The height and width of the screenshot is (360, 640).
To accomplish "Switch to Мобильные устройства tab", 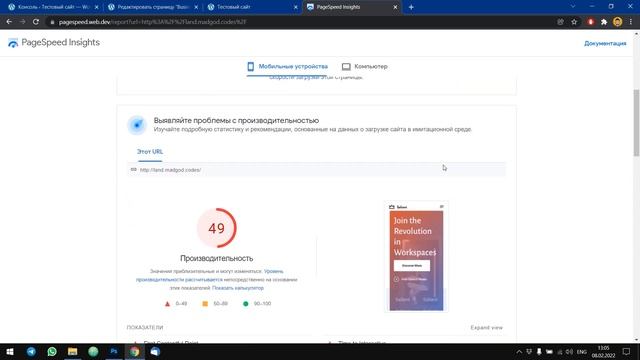I will pos(287,66).
